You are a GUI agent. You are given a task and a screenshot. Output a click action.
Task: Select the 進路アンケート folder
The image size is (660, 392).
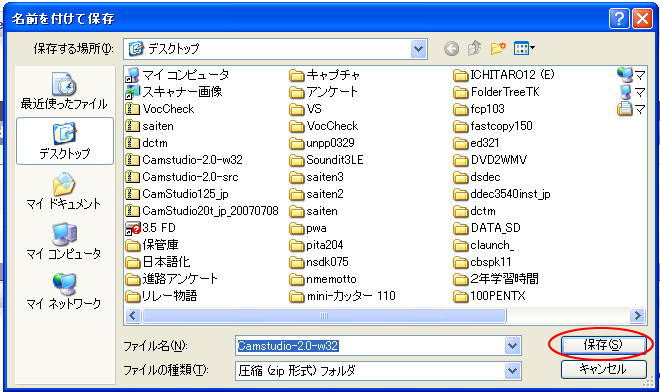[172, 279]
